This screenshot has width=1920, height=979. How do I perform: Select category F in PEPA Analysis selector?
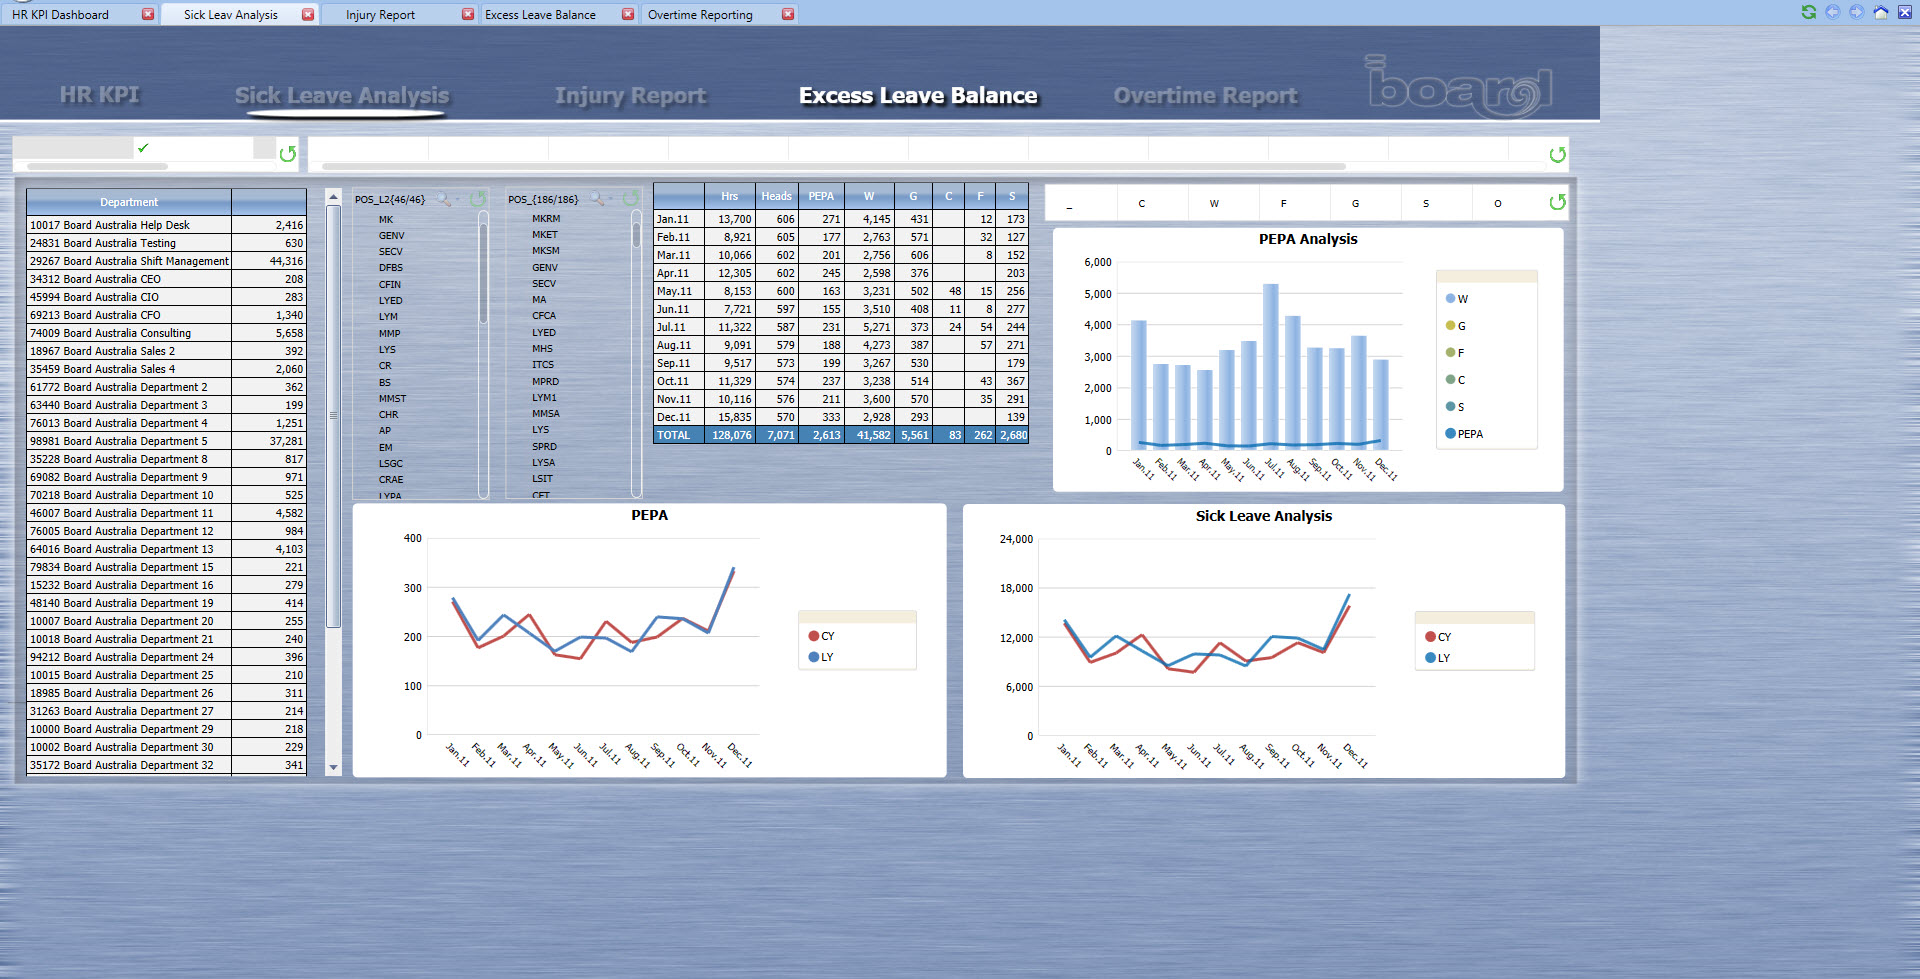(1284, 203)
